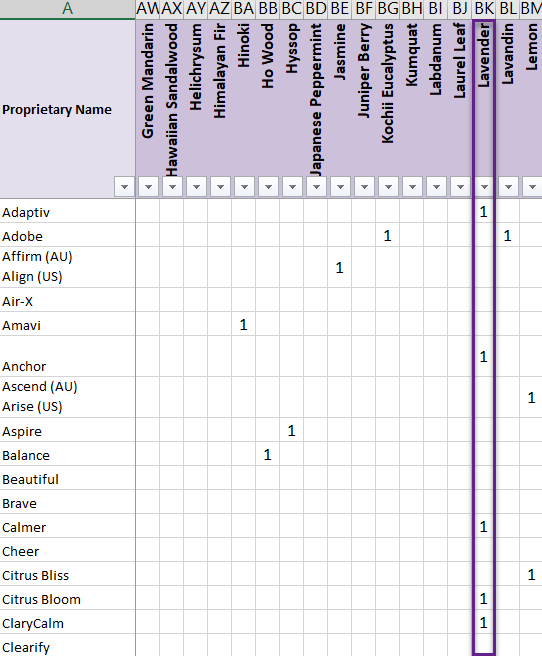Open the Jasmine column filter dropdown
The width and height of the screenshot is (542, 656).
pyautogui.click(x=340, y=187)
